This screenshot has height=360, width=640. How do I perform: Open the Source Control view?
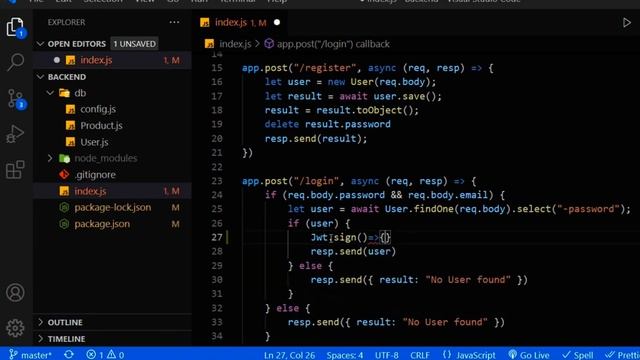pos(16,99)
